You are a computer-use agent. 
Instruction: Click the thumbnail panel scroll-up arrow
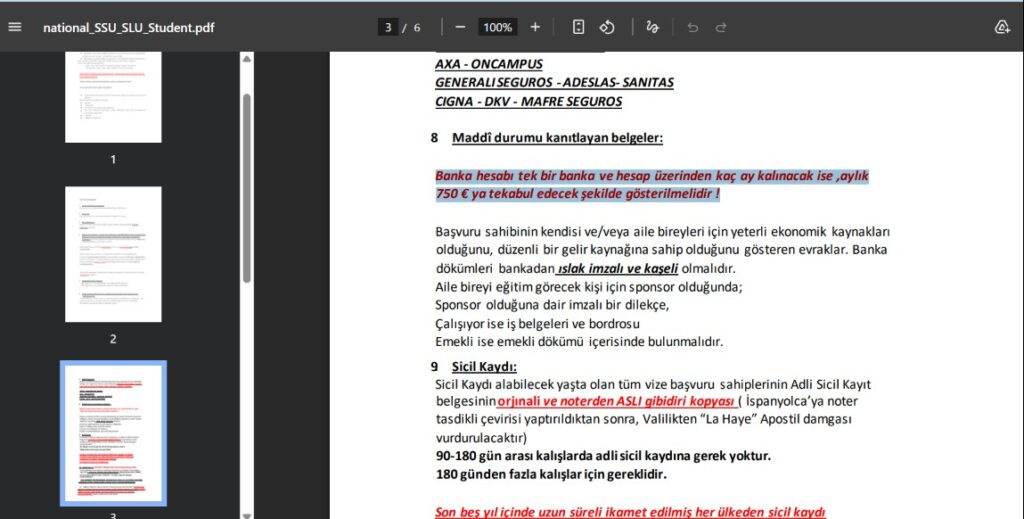point(247,59)
